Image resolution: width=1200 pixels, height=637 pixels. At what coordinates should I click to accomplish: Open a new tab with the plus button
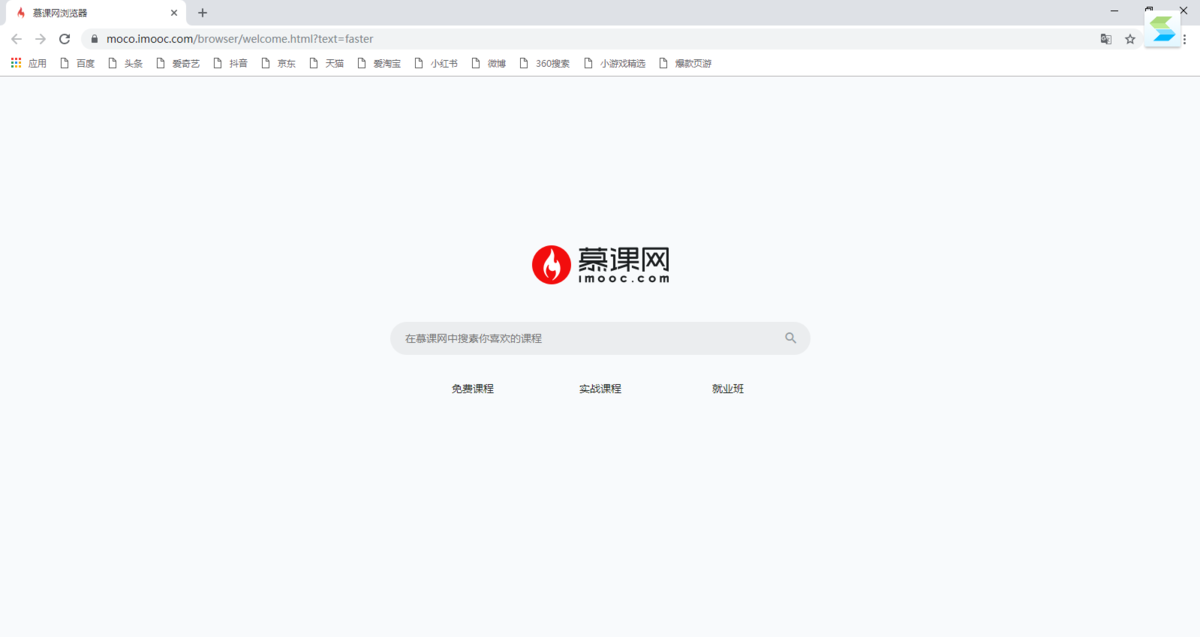coord(202,13)
